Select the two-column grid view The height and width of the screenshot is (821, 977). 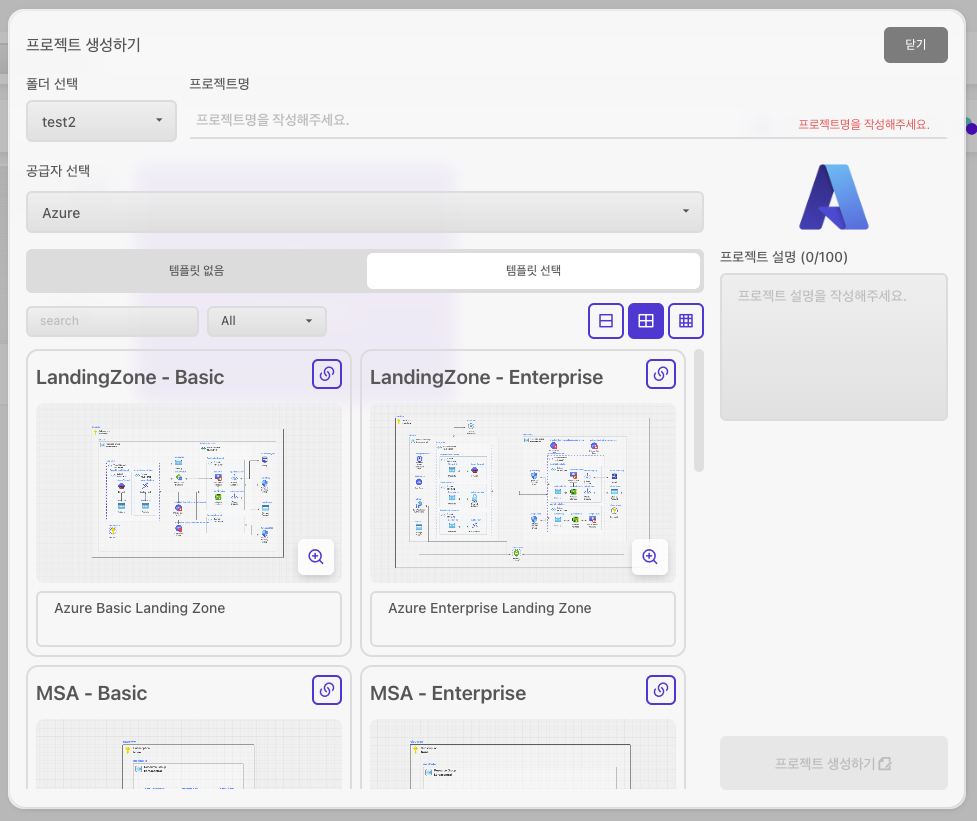(646, 321)
